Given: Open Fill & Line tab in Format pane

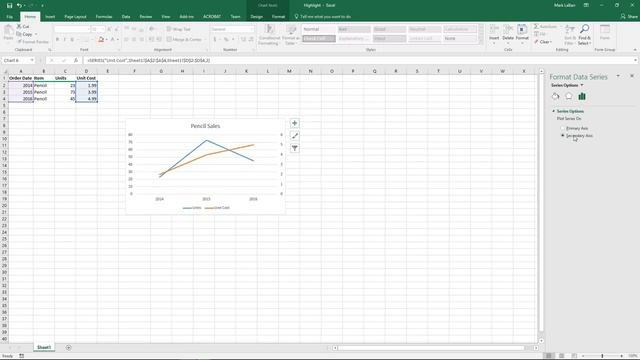Looking at the screenshot, I should coord(555,96).
